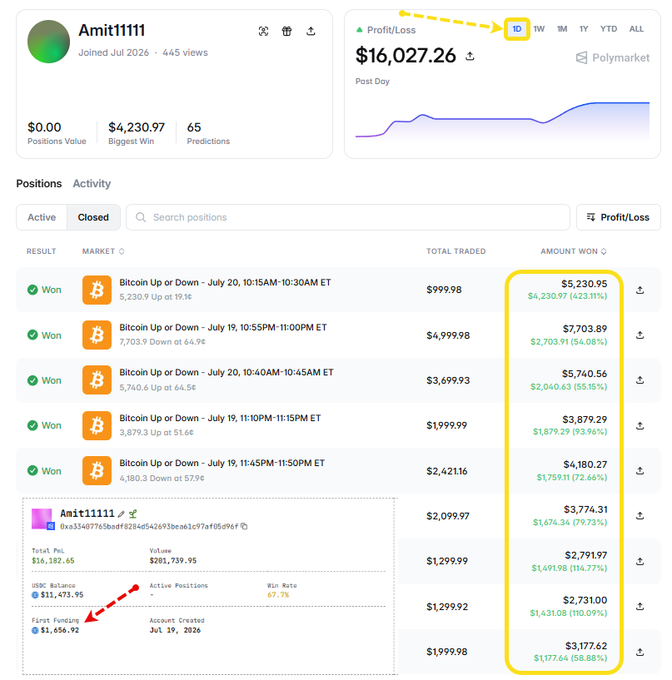This screenshot has height=680, width=672.
Task: Edit the Amit11111 name with pencil icon
Action: [121, 514]
